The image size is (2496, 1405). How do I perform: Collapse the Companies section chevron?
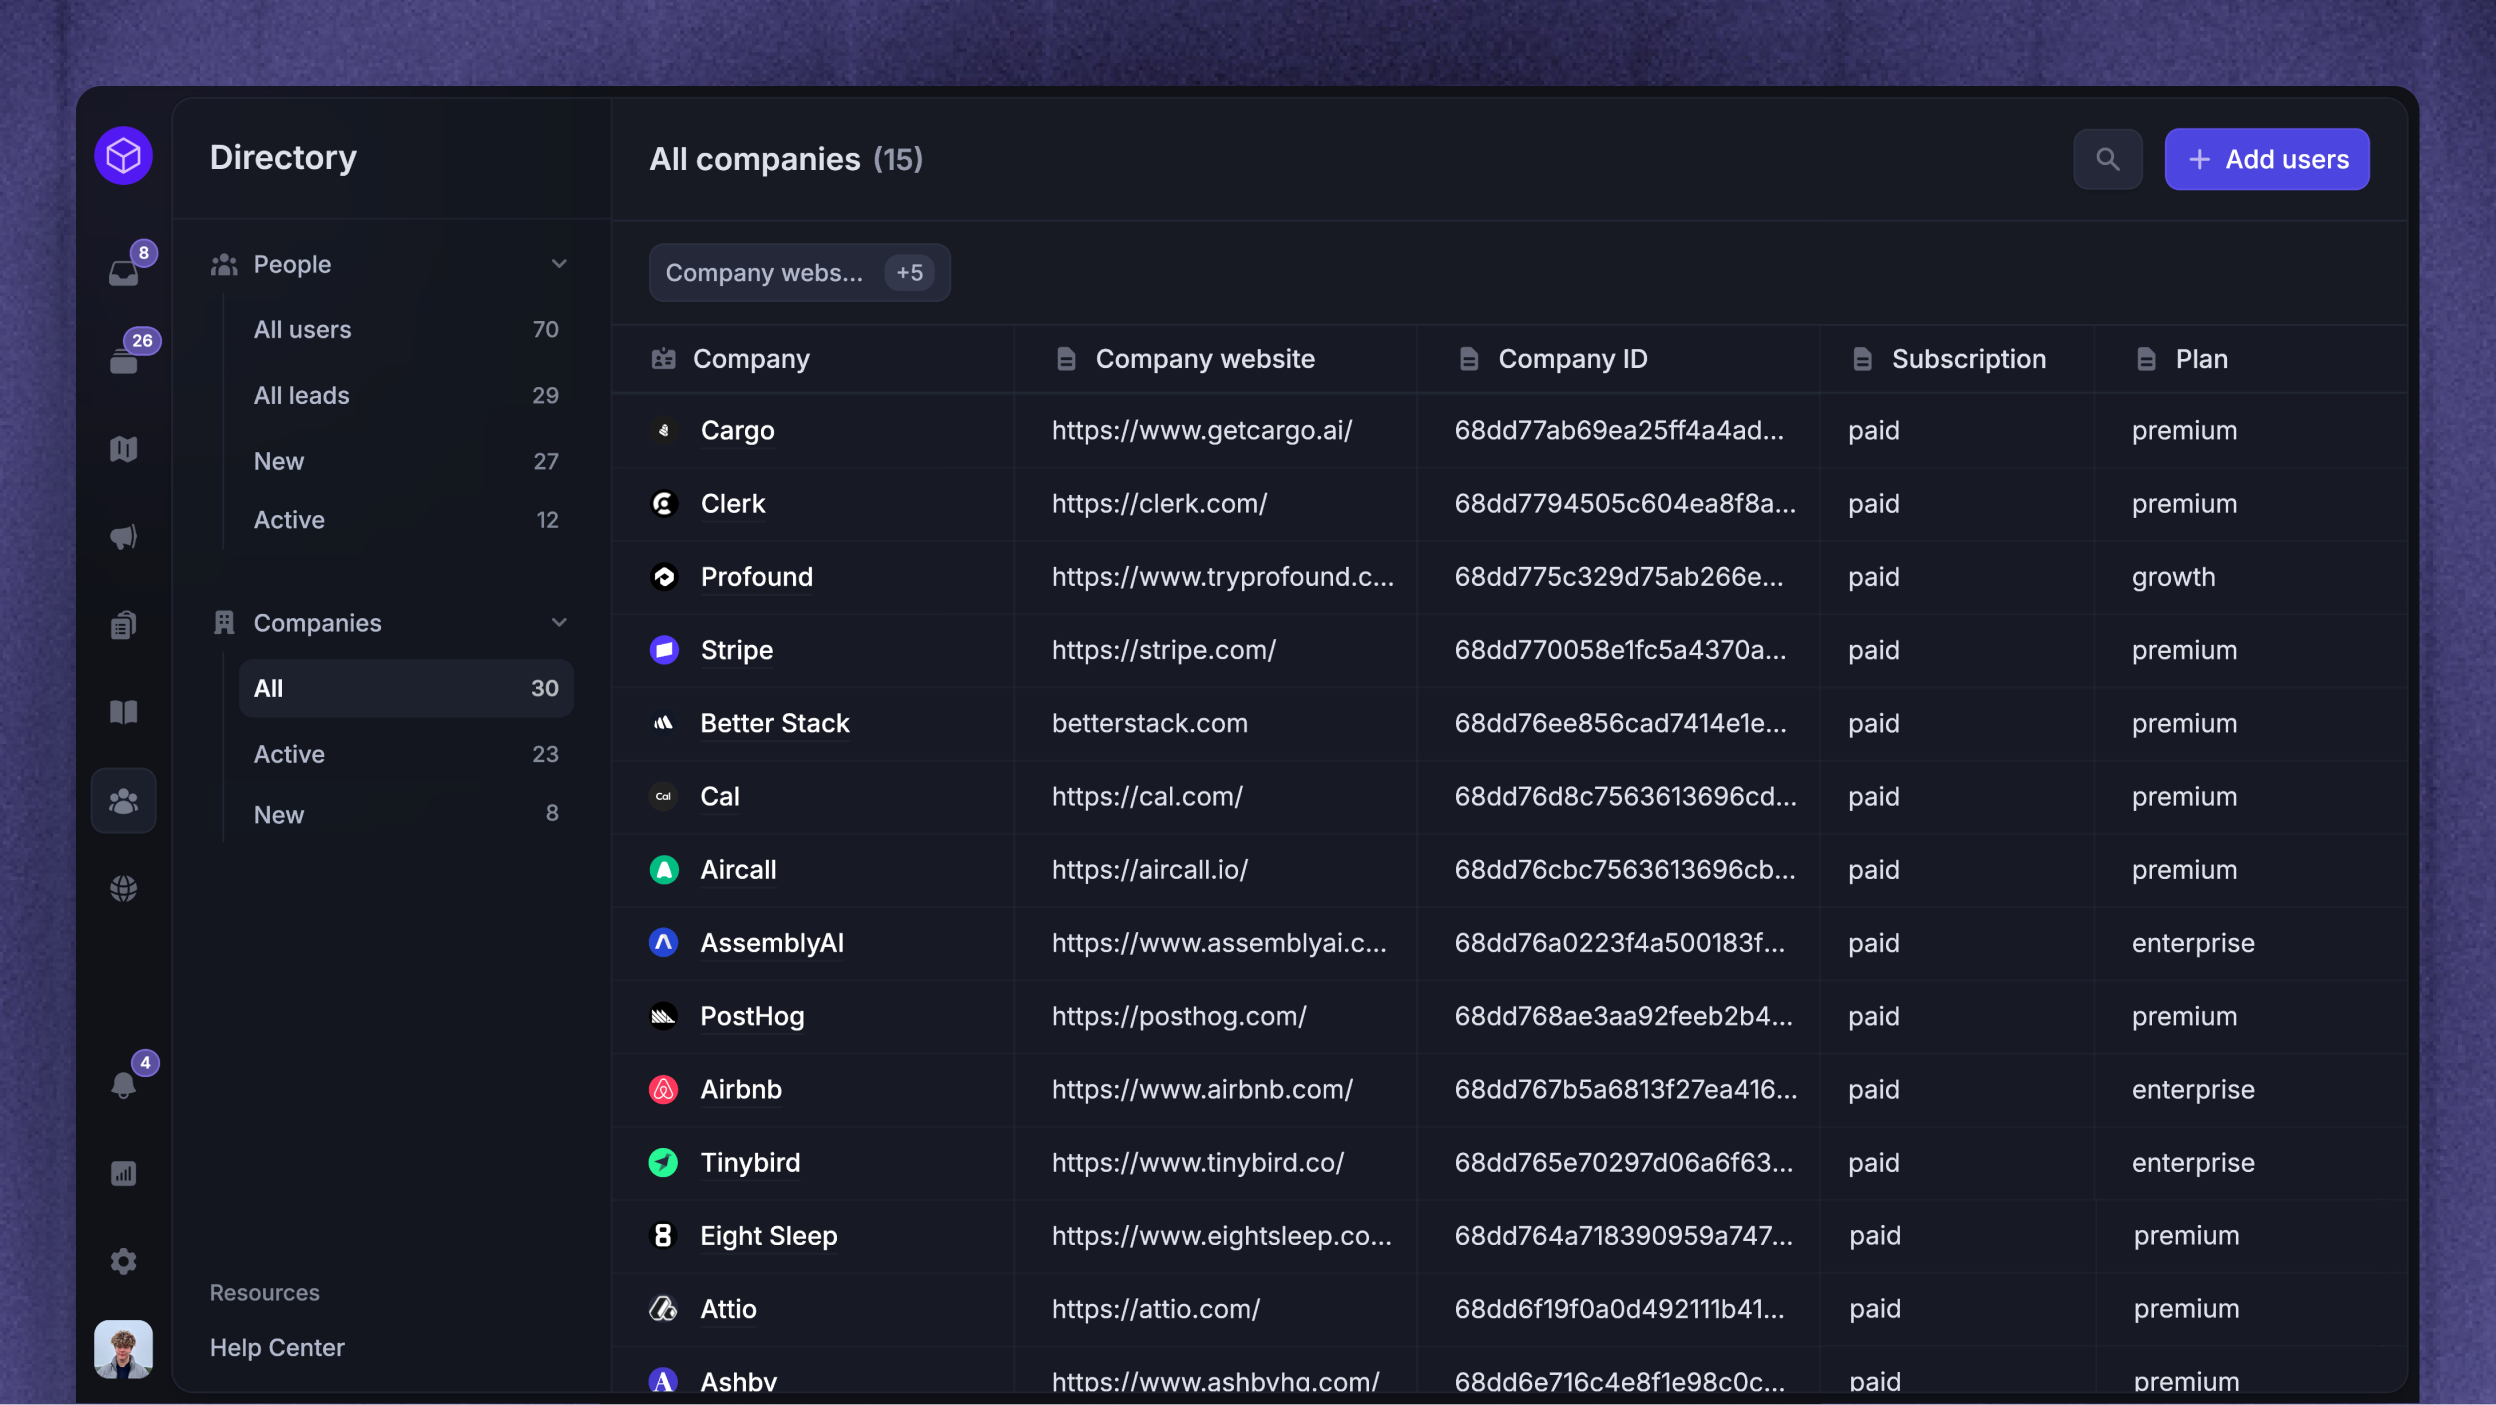[559, 623]
